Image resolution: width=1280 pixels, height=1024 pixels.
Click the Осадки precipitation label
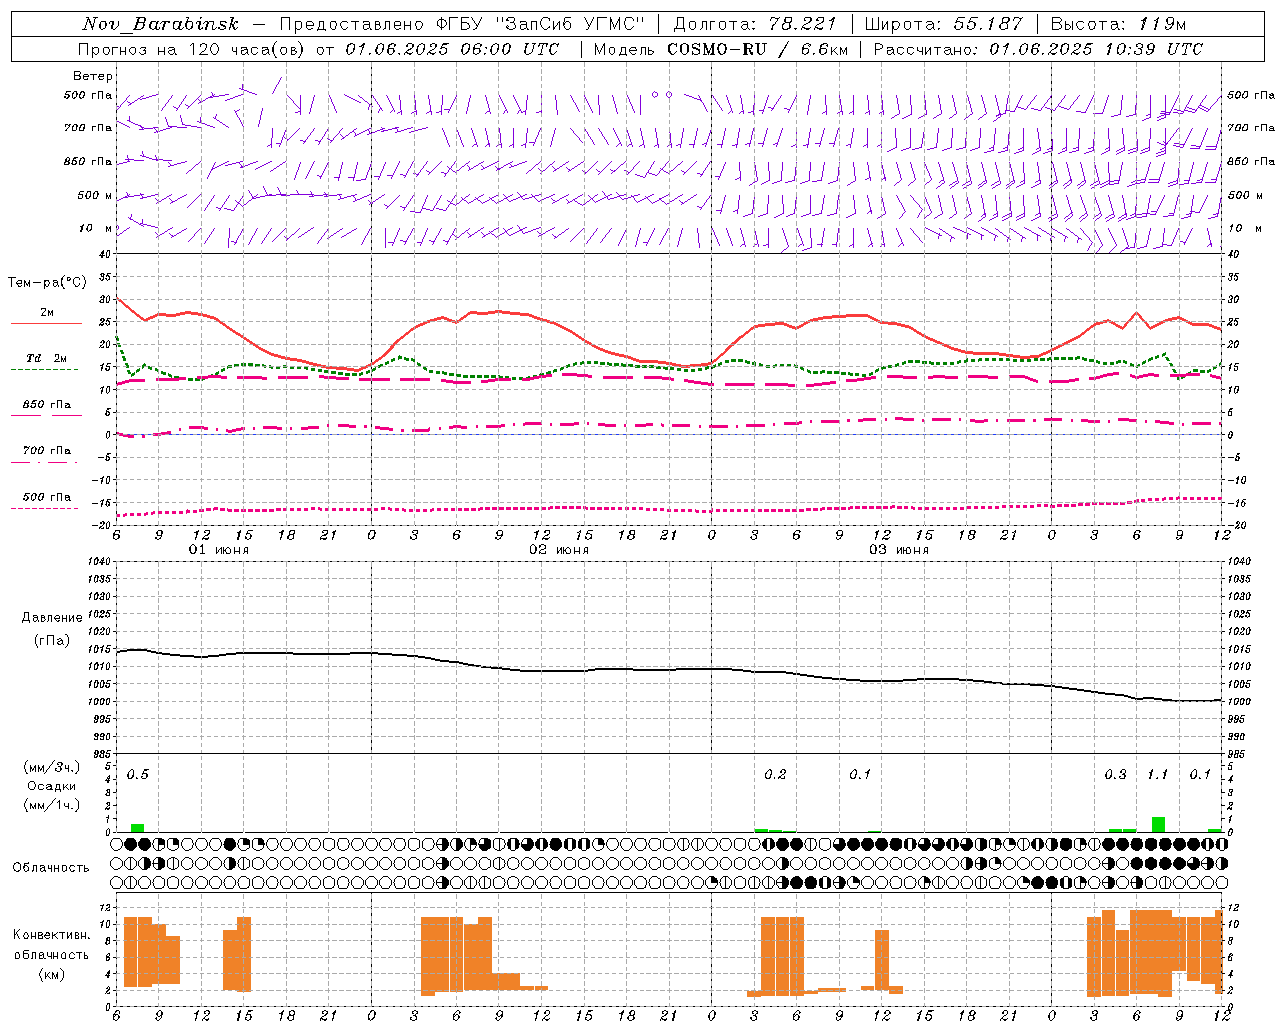click(52, 786)
